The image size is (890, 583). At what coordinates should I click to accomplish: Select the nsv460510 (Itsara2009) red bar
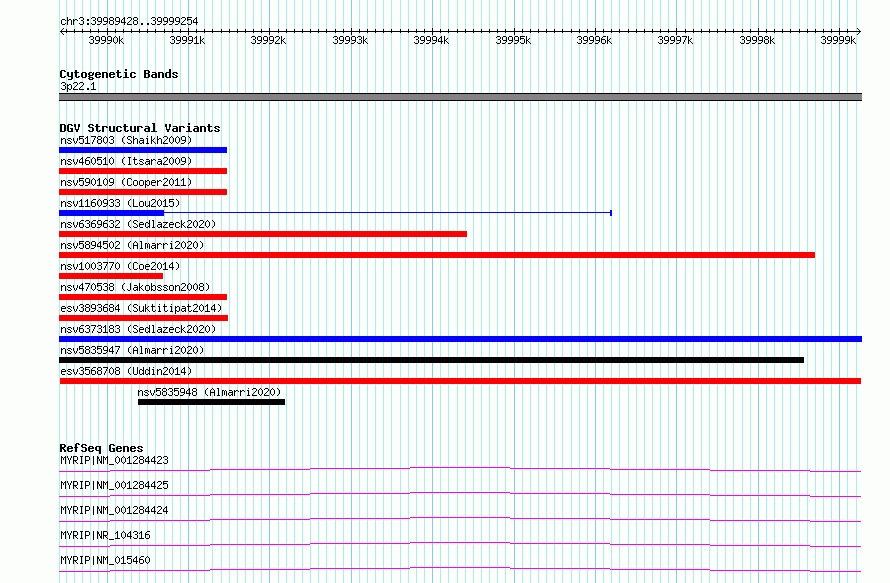pyautogui.click(x=143, y=171)
